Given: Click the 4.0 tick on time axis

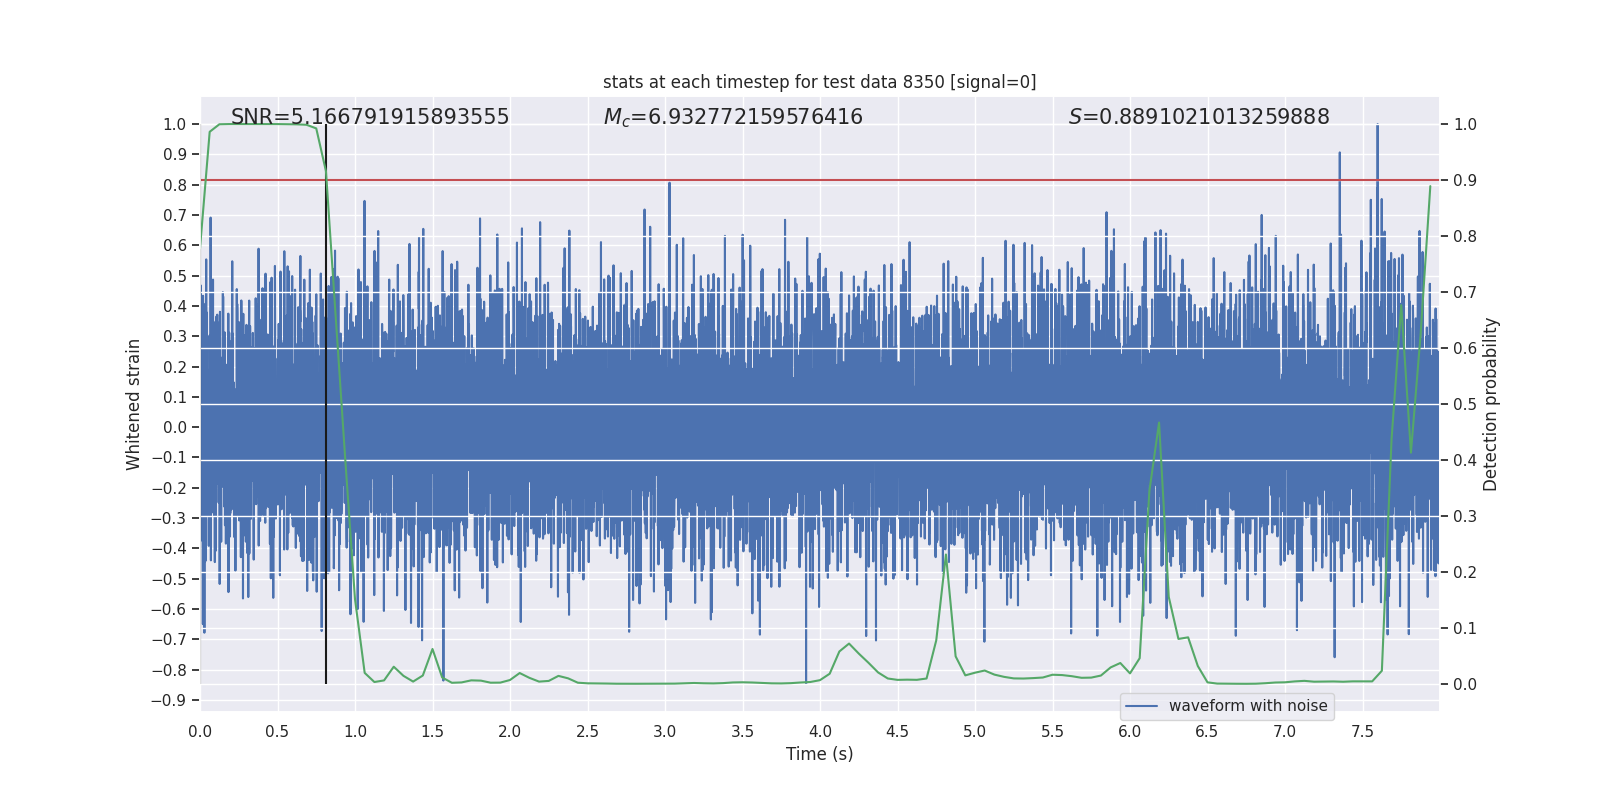Looking at the screenshot, I should pyautogui.click(x=819, y=732).
